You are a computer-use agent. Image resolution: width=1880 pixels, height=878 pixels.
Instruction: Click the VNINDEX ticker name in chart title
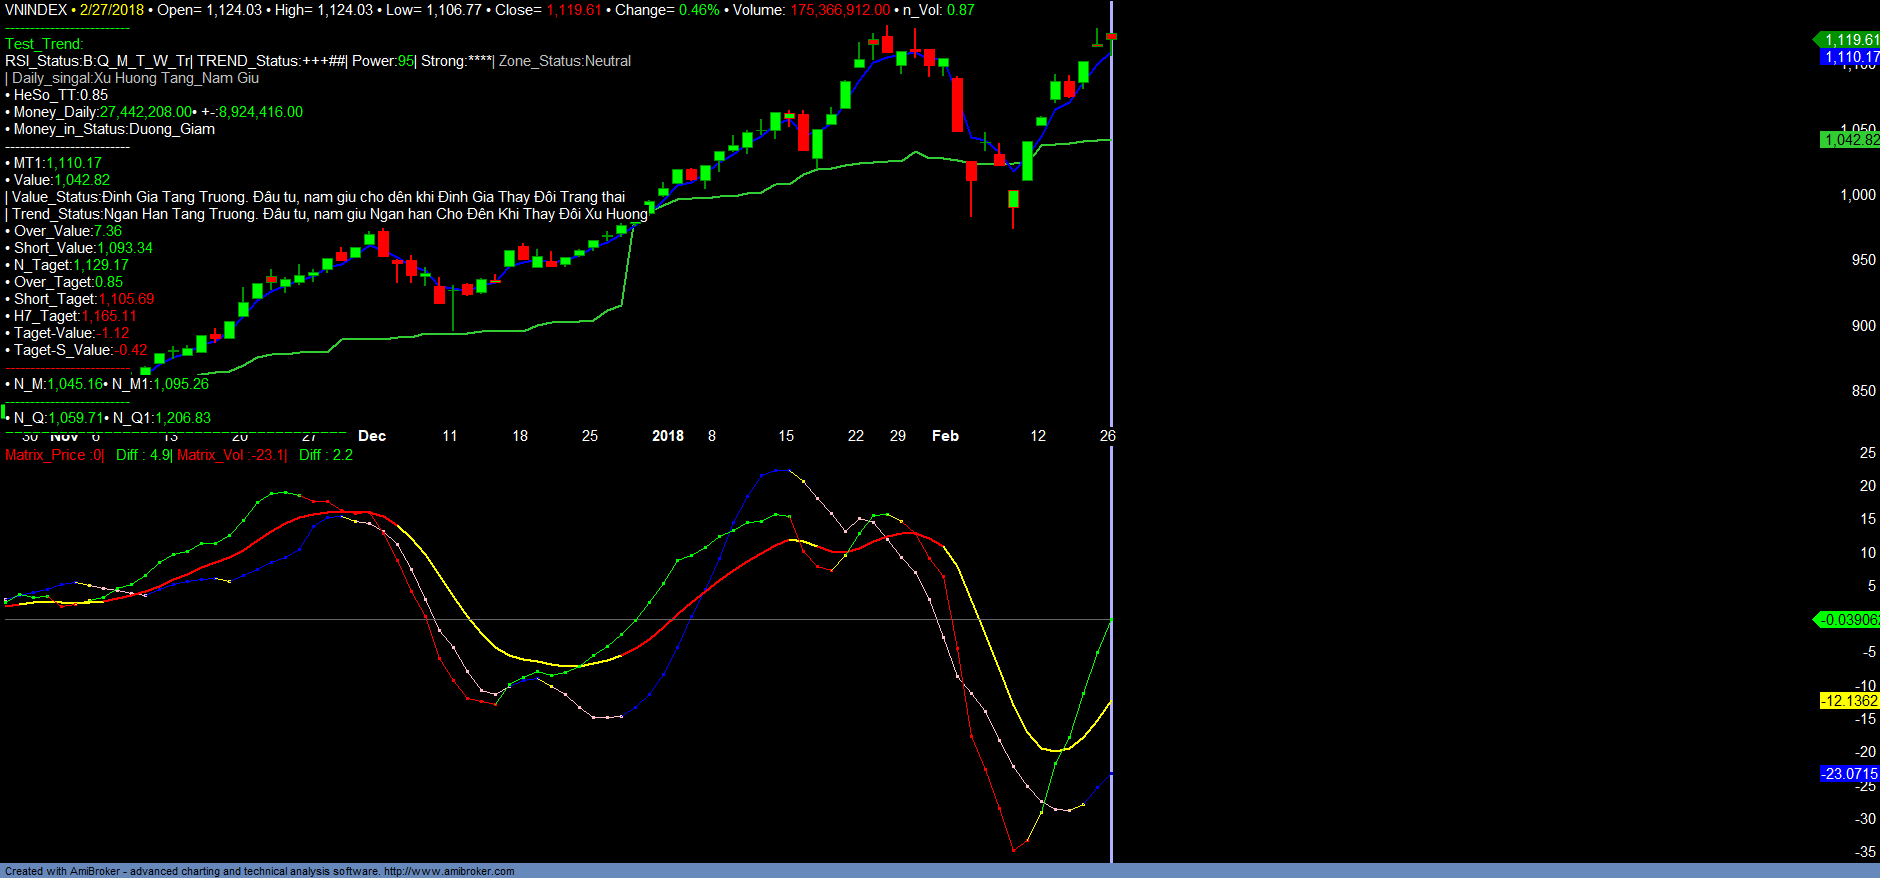(x=36, y=10)
